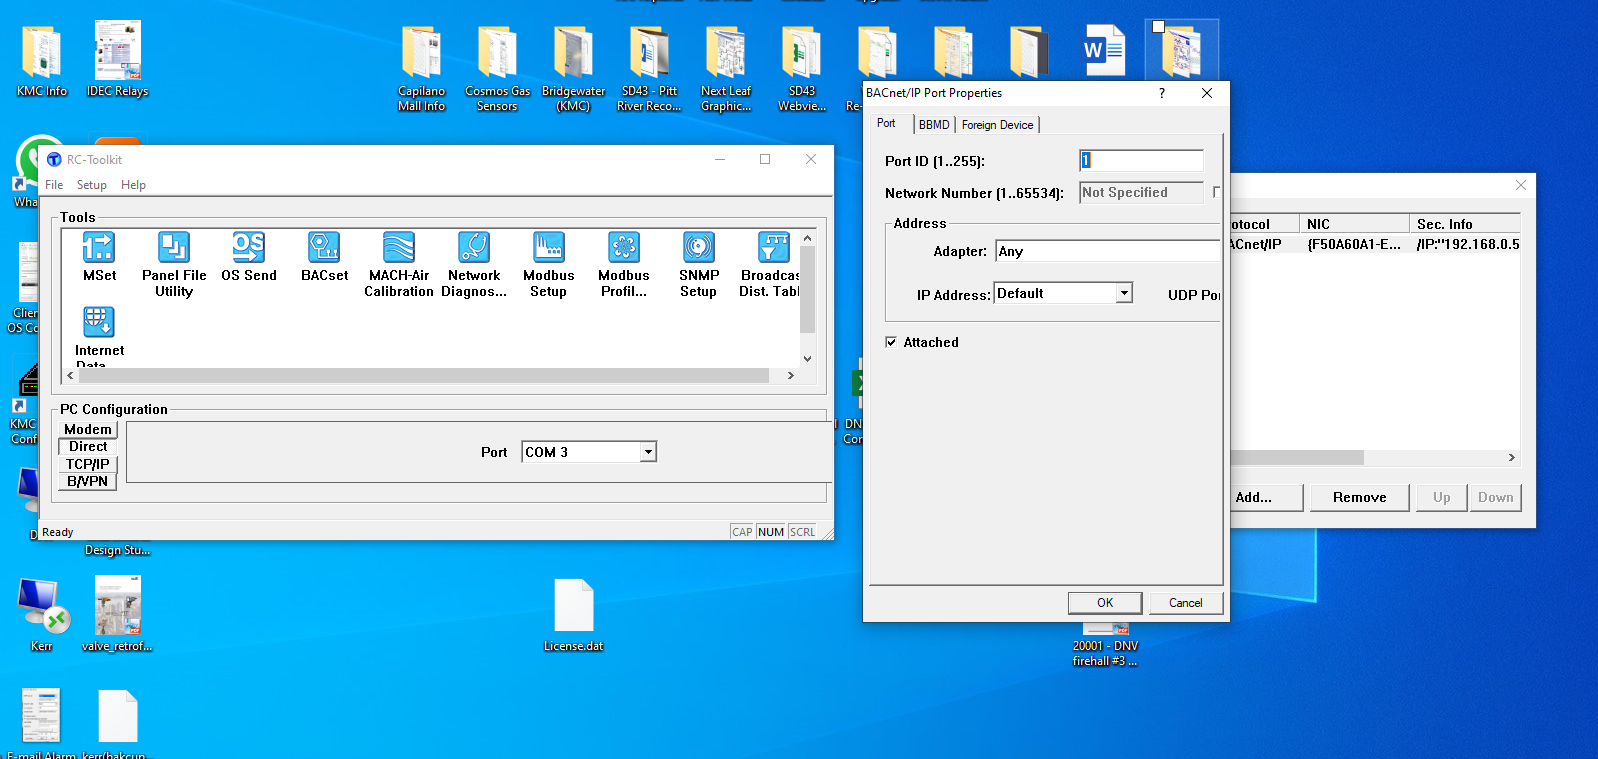This screenshot has height=759, width=1598.
Task: Open the Setup menu in RC-Toolkit
Action: pyautogui.click(x=92, y=185)
